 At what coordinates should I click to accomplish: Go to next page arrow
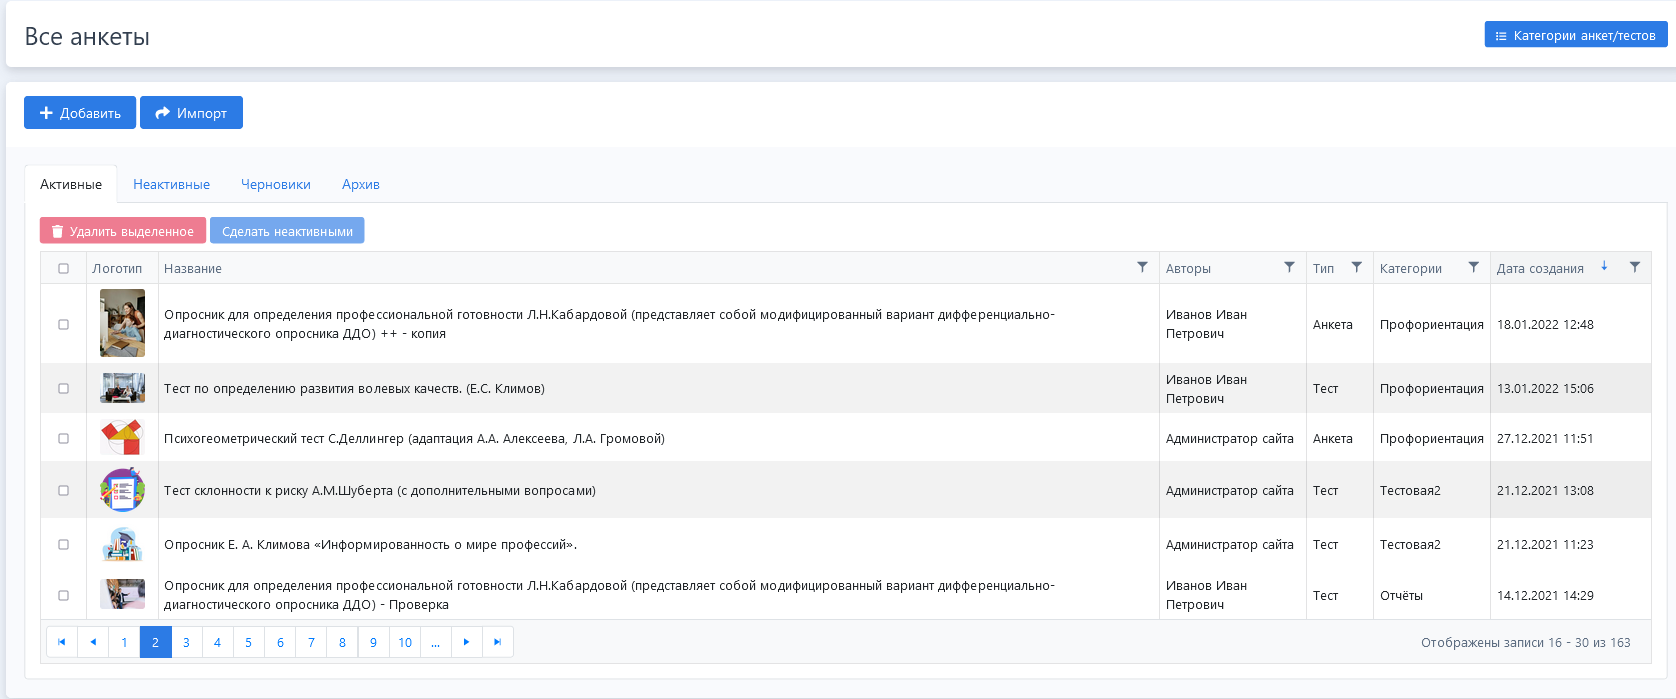[x=467, y=642]
